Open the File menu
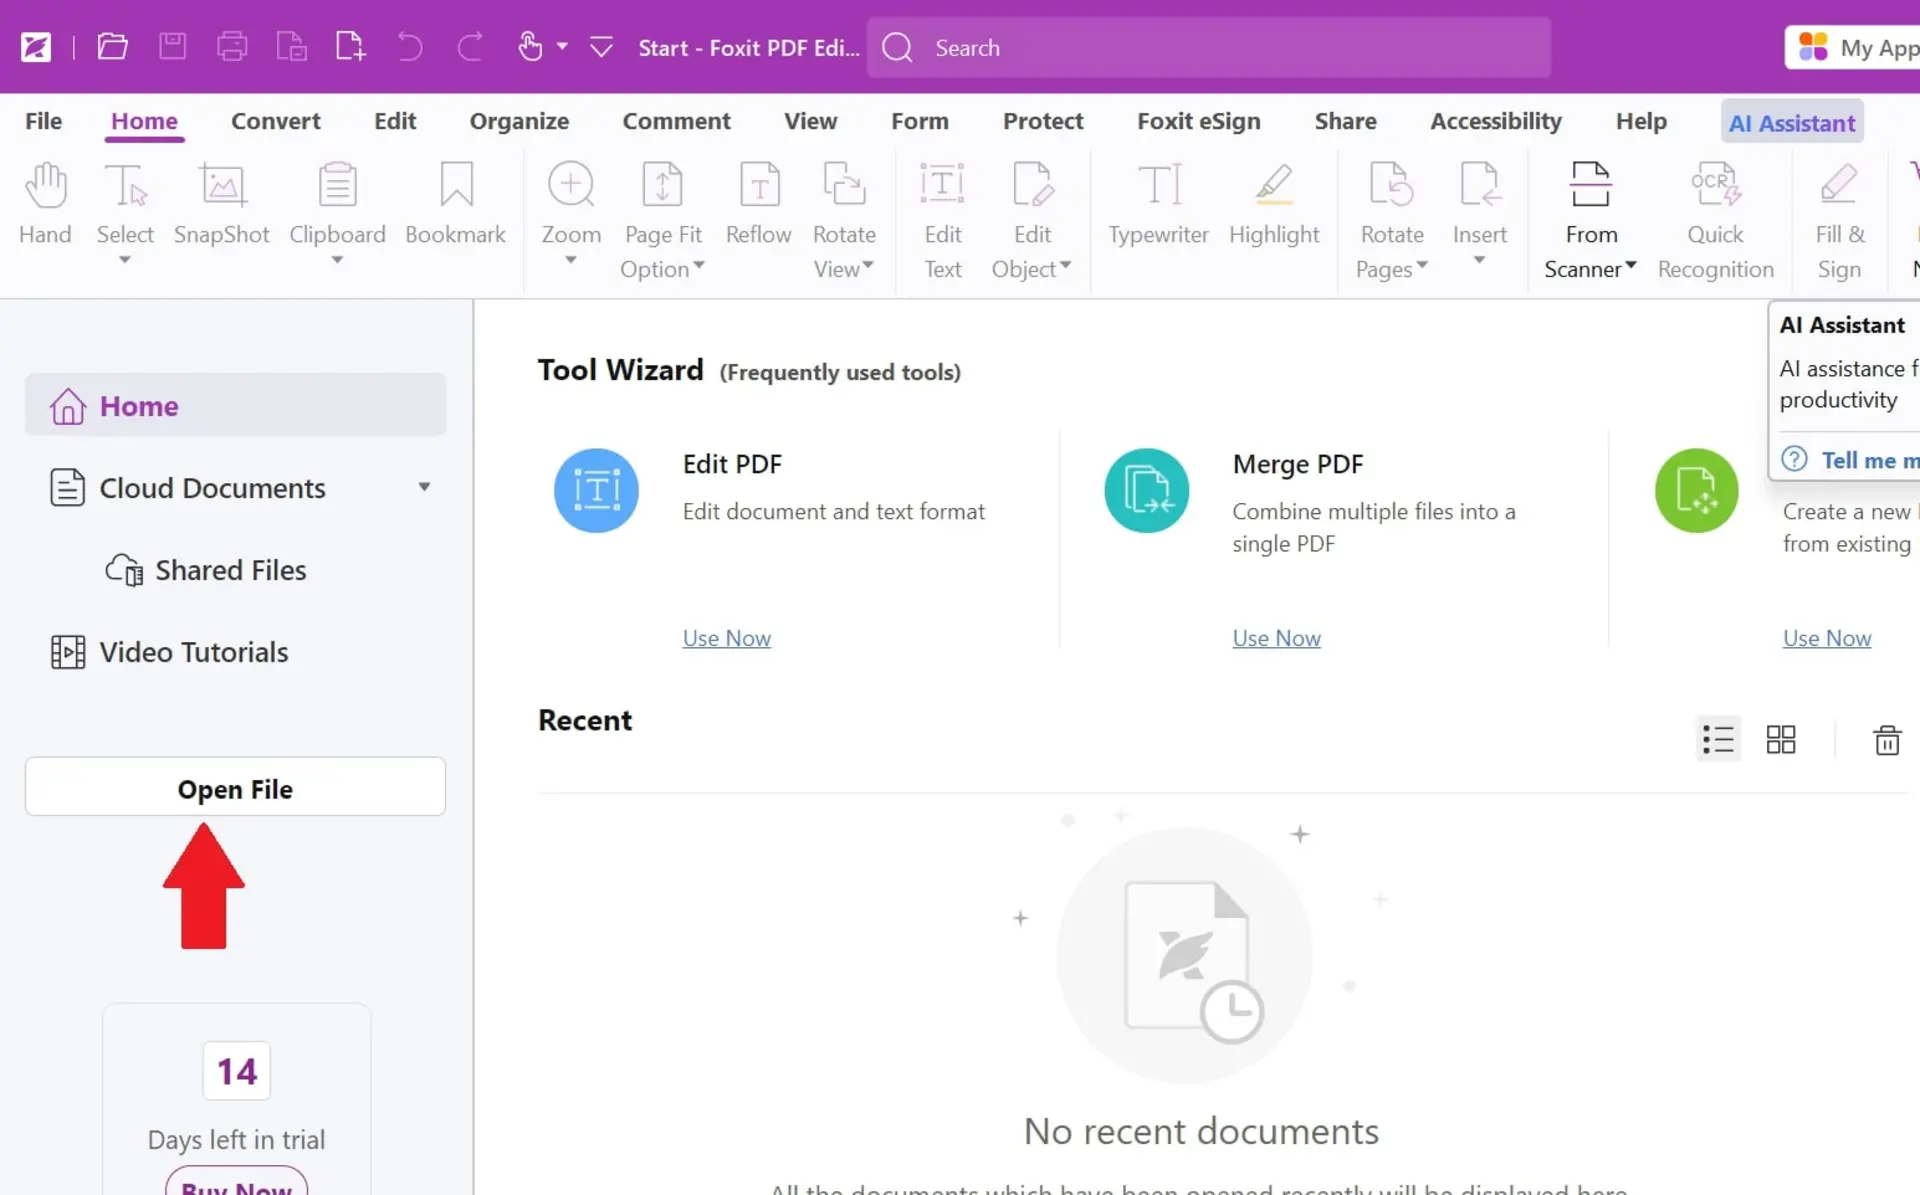The width and height of the screenshot is (1920, 1195). (x=43, y=121)
